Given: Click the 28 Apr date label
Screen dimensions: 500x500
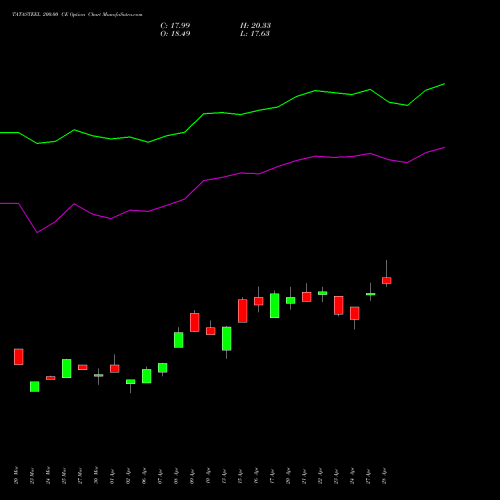Looking at the screenshot, I should [x=384, y=477].
